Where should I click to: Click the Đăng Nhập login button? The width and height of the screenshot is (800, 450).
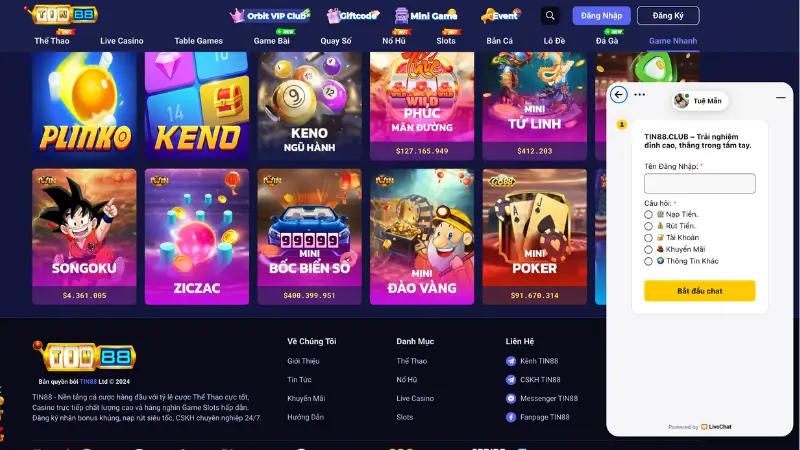click(602, 16)
